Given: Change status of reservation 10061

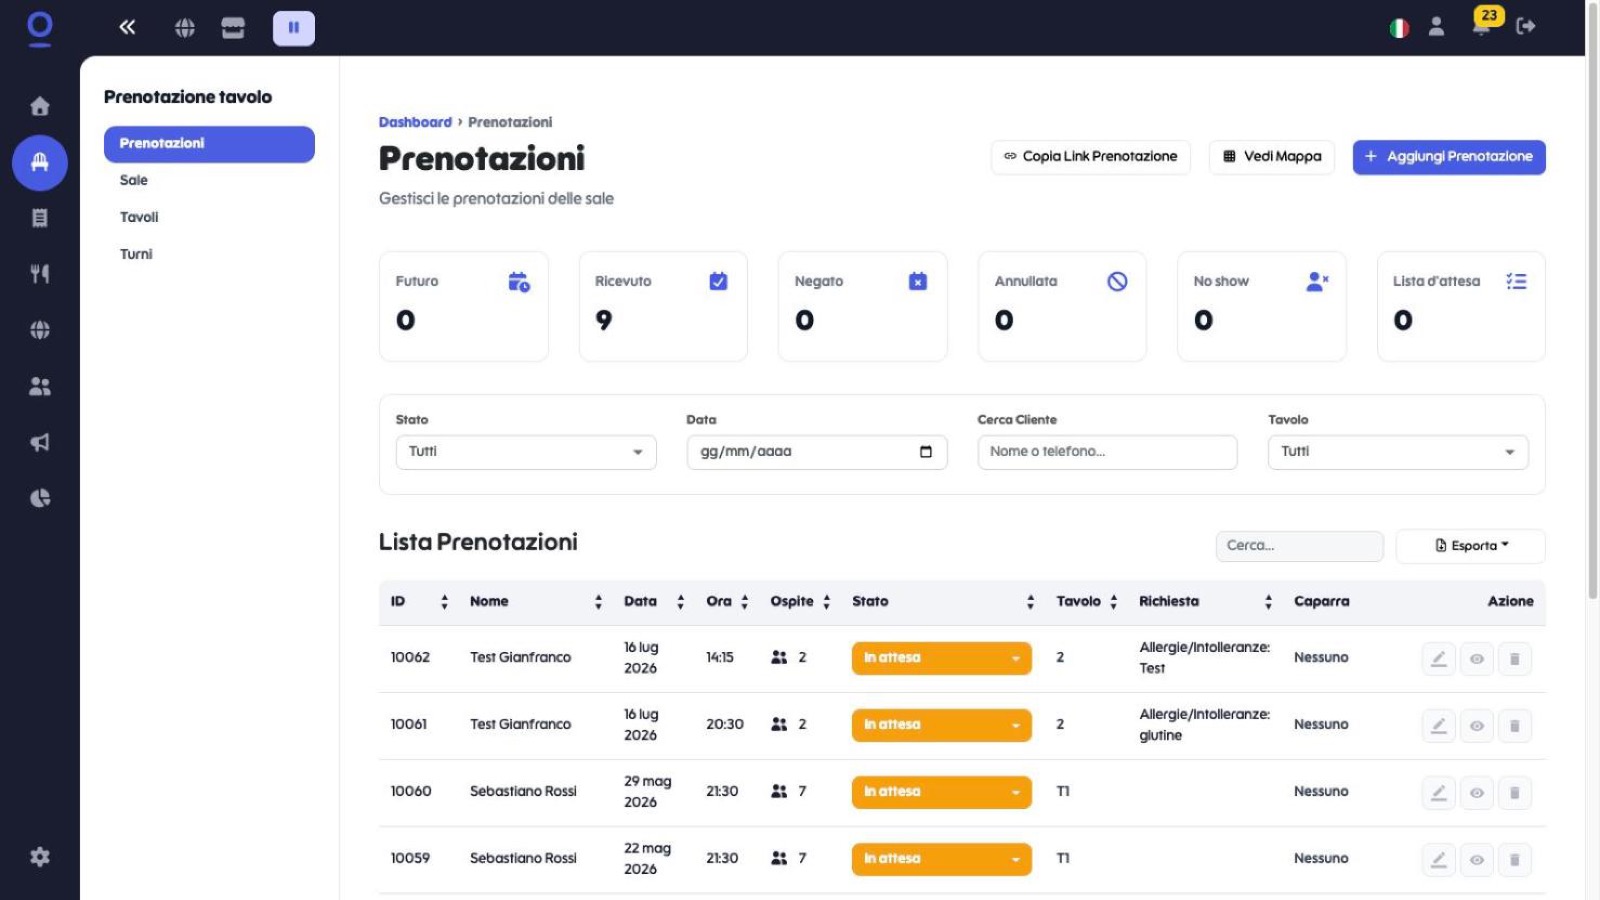Looking at the screenshot, I should click(x=941, y=725).
